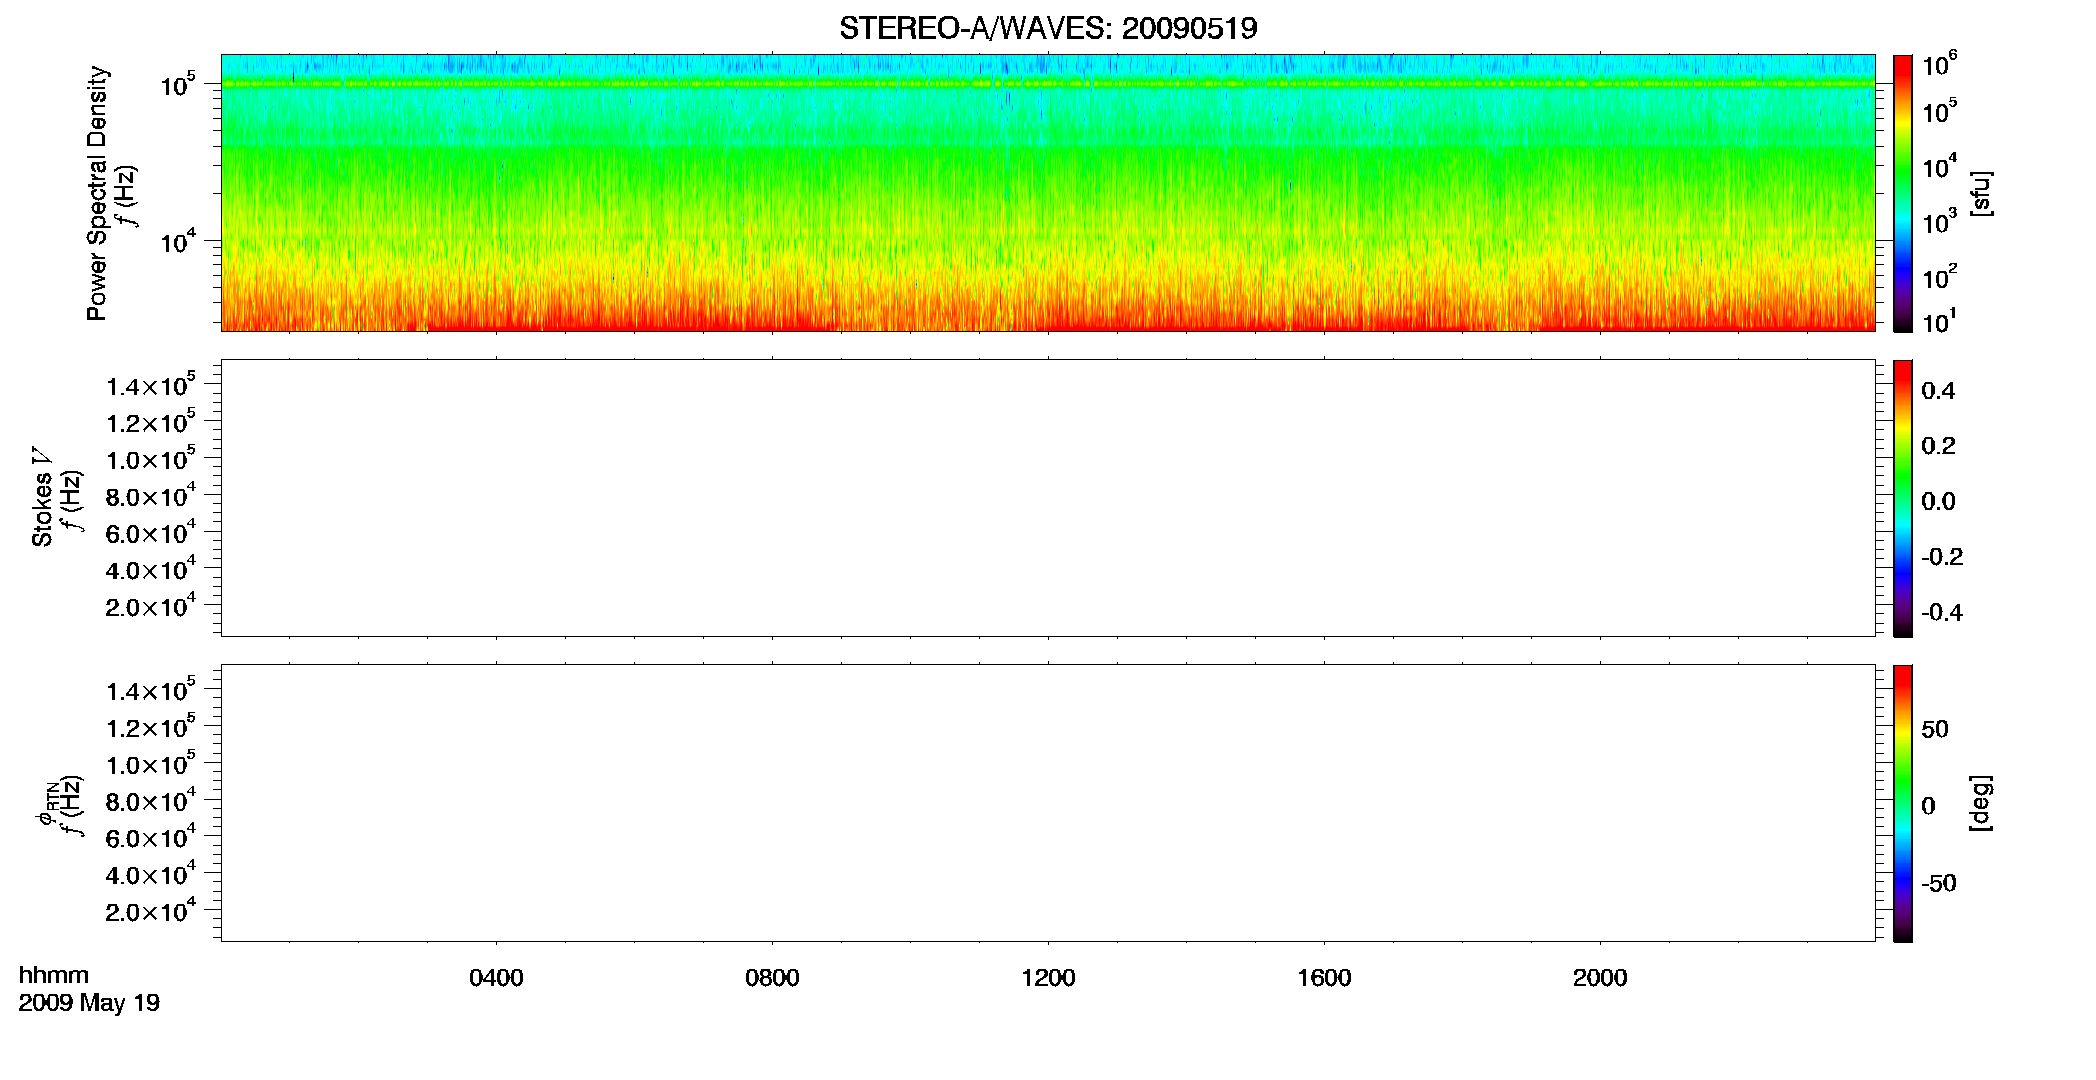Click the [sfu] units label

click(x=1981, y=193)
